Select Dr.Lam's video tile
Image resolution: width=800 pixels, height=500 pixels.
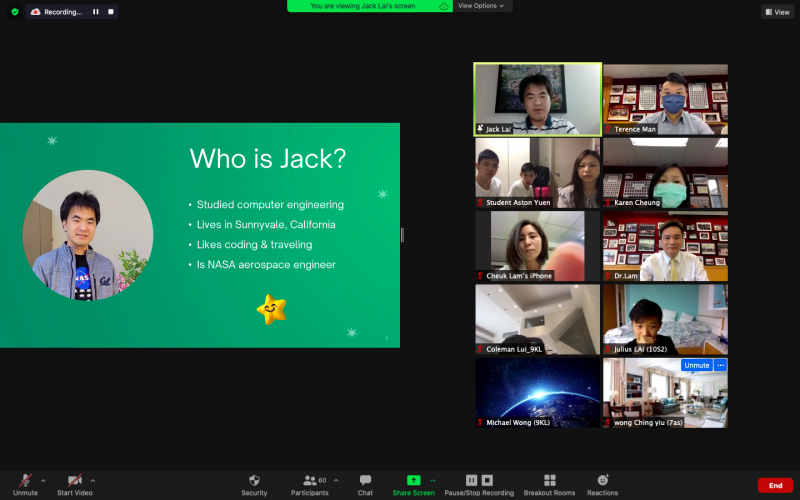(665, 246)
